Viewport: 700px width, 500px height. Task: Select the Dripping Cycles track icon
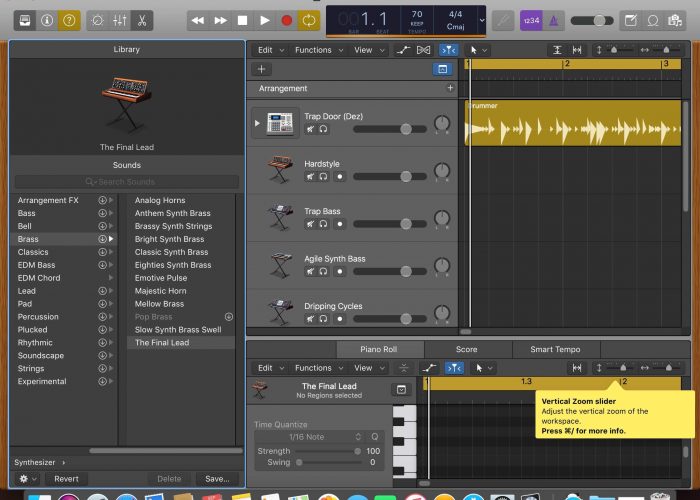point(280,310)
